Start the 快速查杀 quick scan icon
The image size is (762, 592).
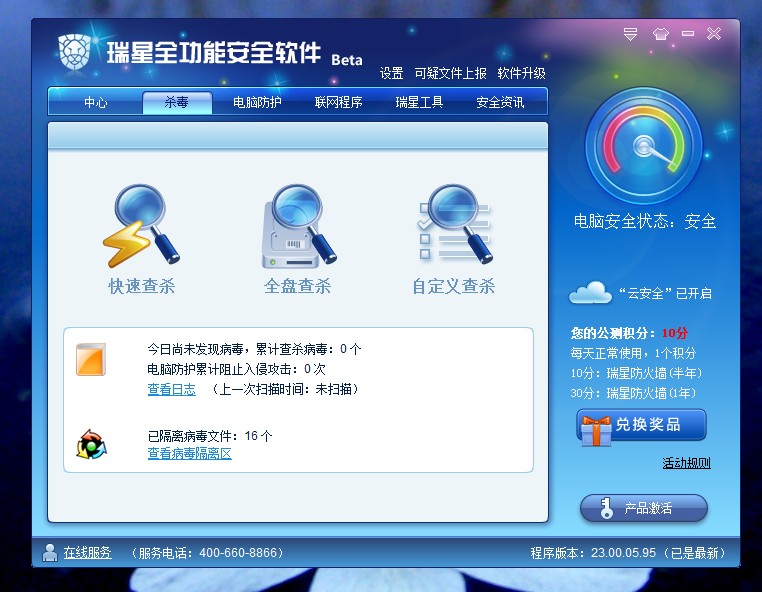141,226
